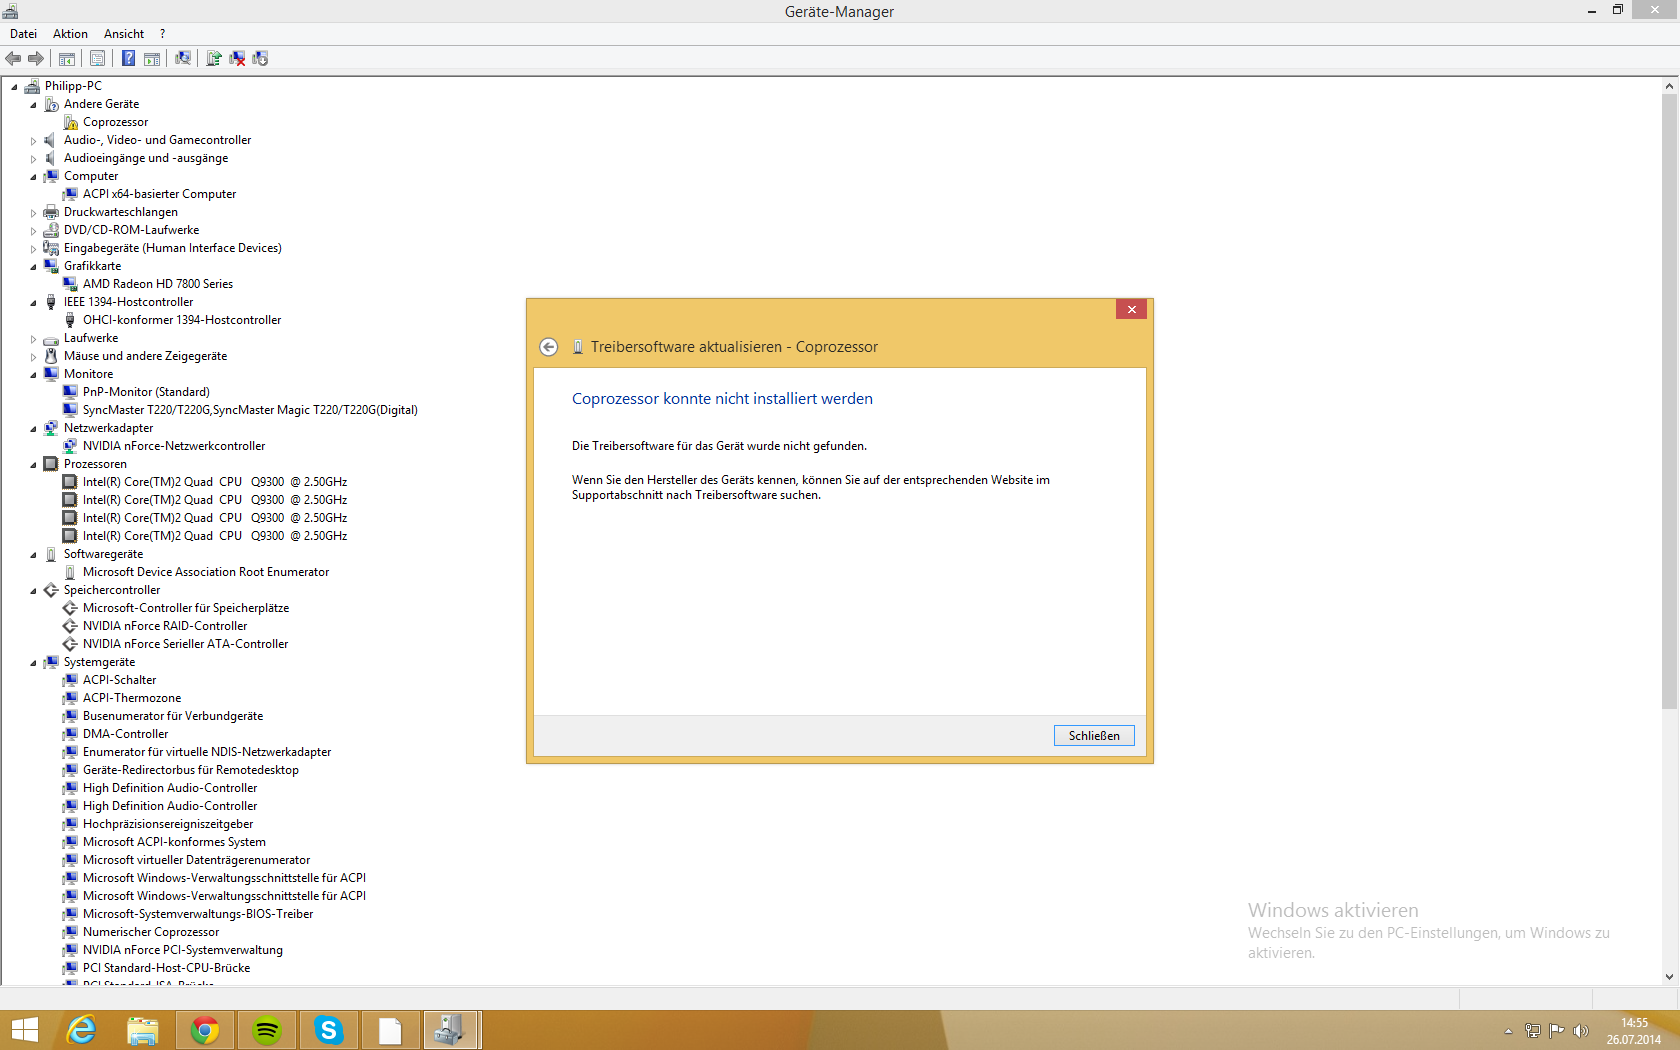This screenshot has width=1680, height=1050.
Task: Click the Softwaregeräte category icon
Action: tap(51, 554)
